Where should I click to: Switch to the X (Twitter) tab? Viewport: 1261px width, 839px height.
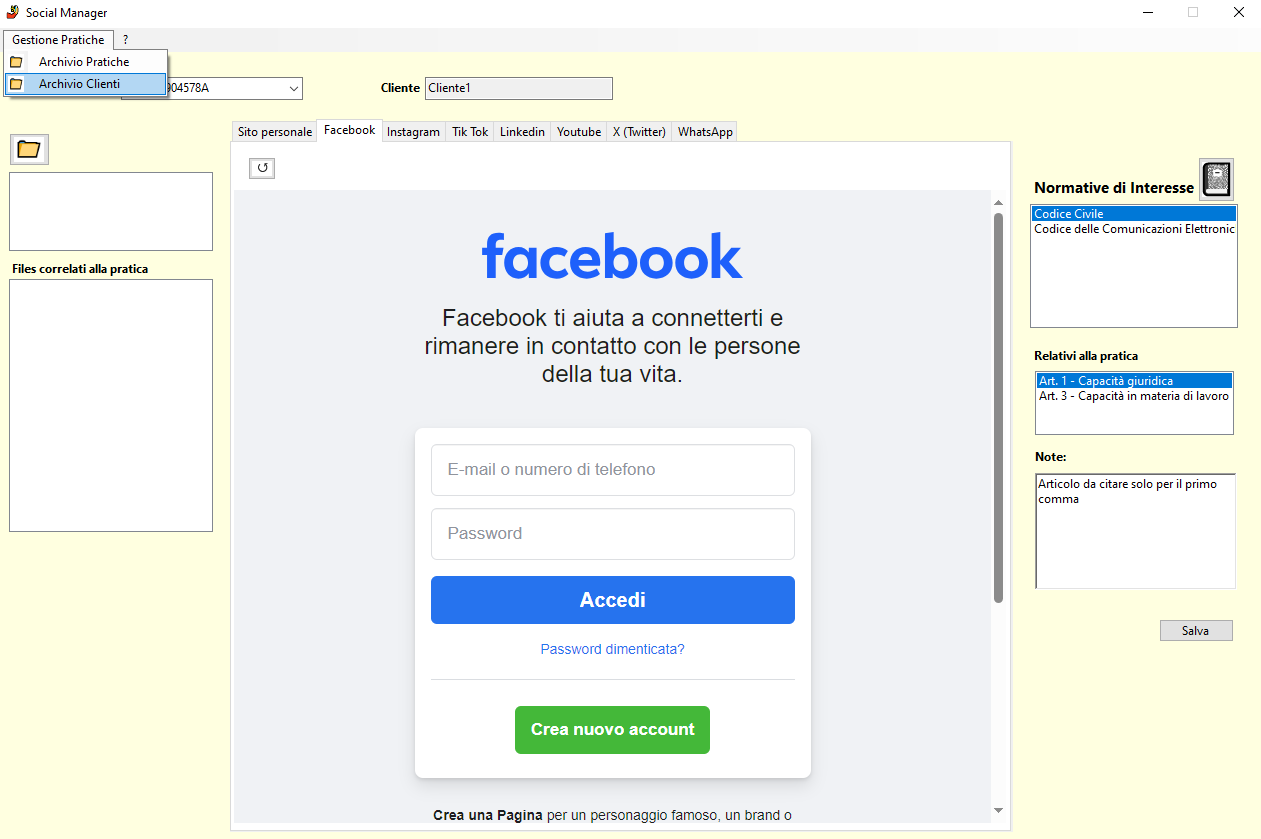coord(639,132)
